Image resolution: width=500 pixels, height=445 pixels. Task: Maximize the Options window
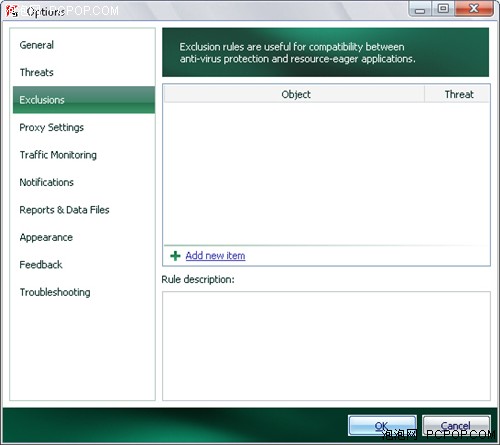(443, 8)
